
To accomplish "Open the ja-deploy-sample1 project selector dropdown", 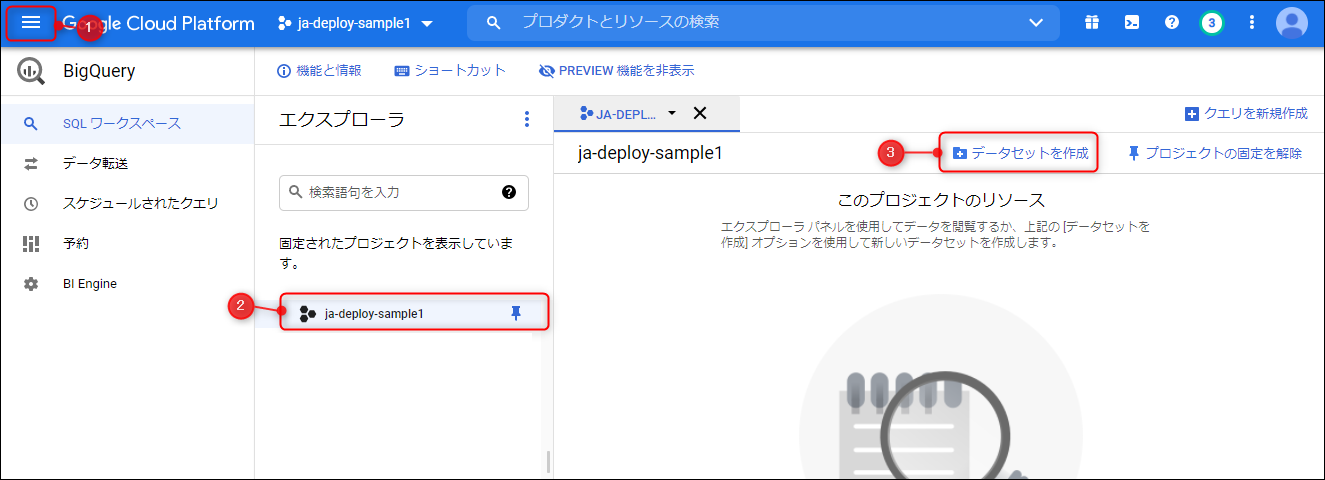I will click(356, 23).
